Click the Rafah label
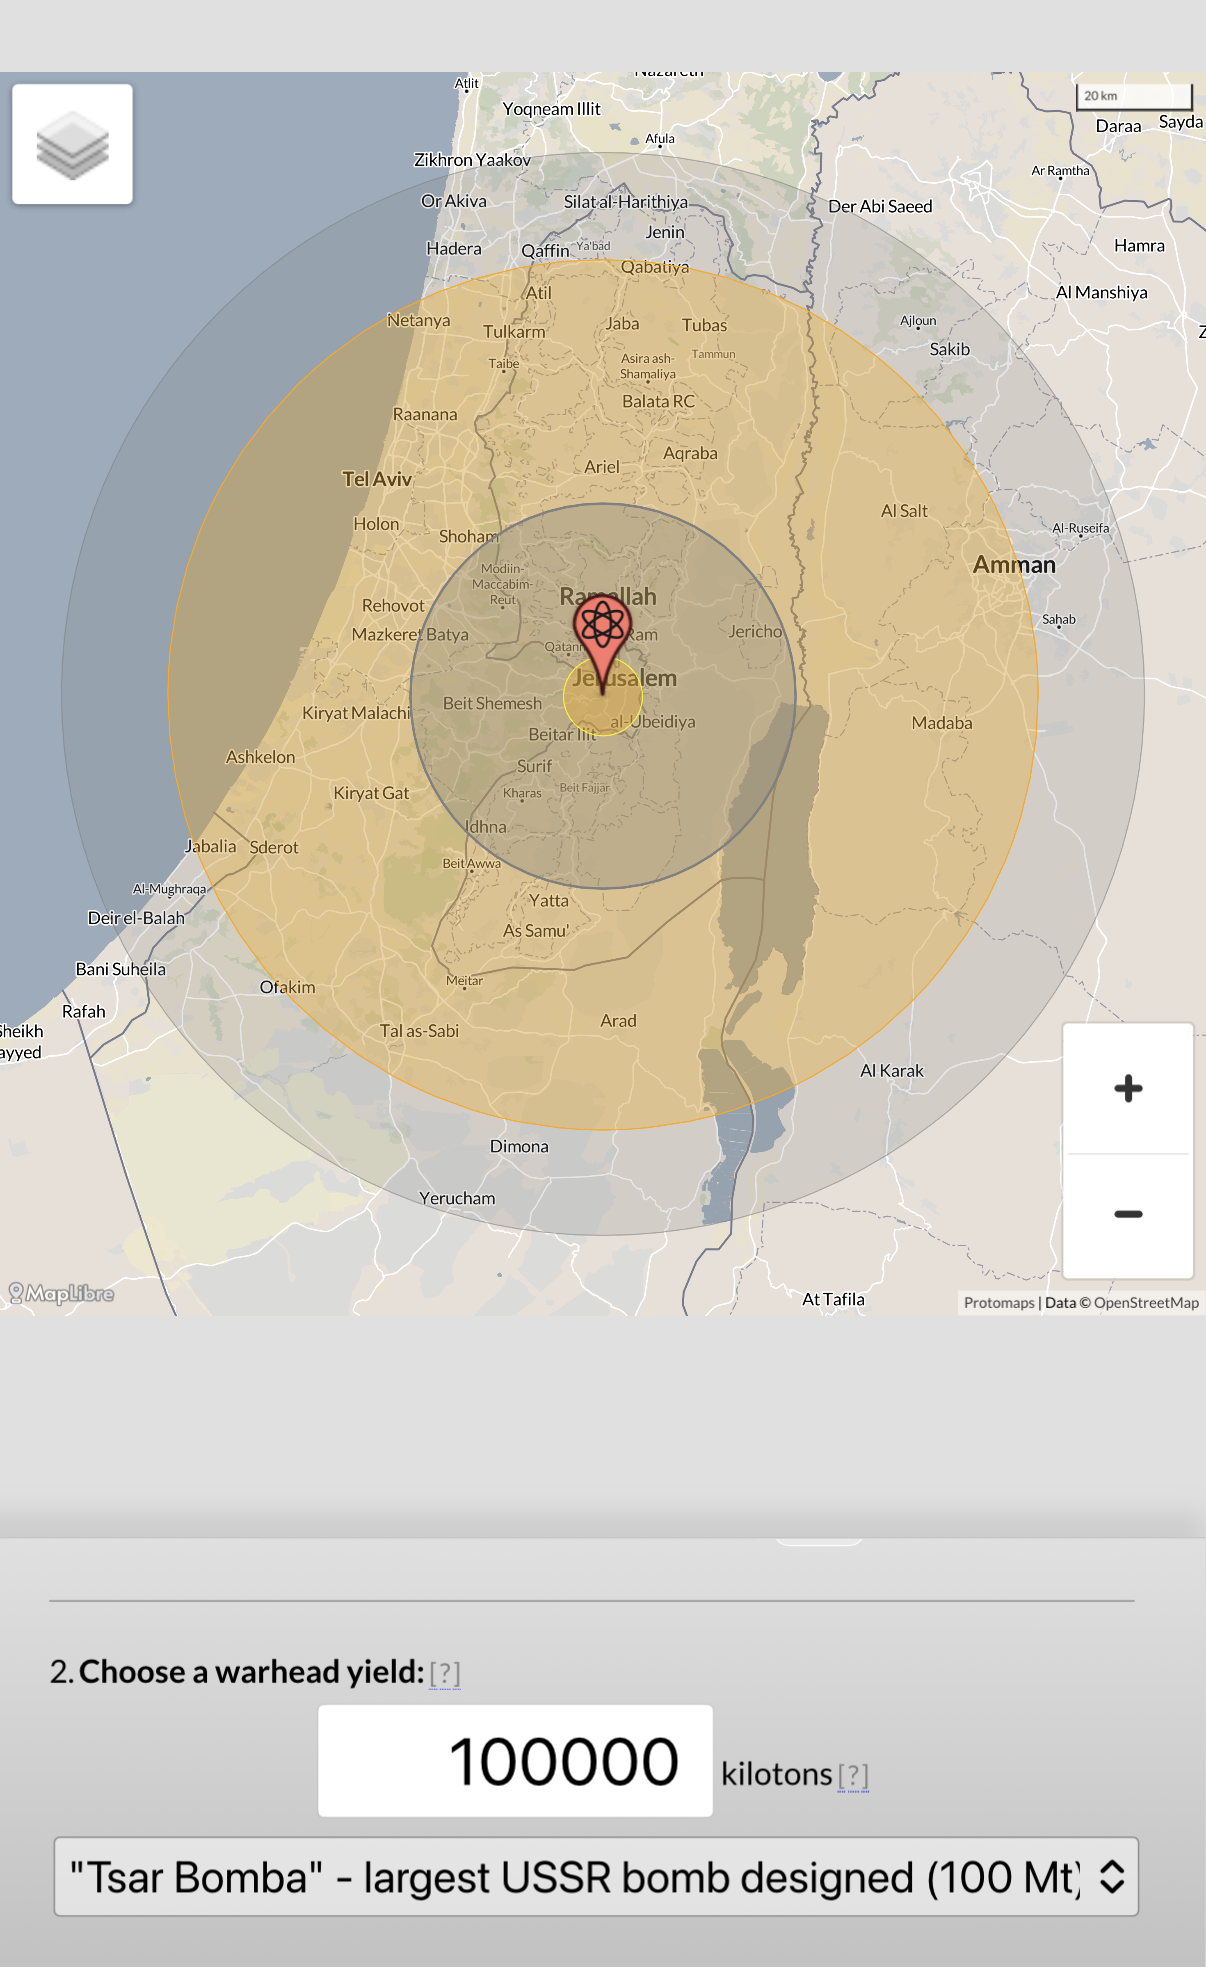Image resolution: width=1206 pixels, height=1967 pixels. (x=83, y=1011)
